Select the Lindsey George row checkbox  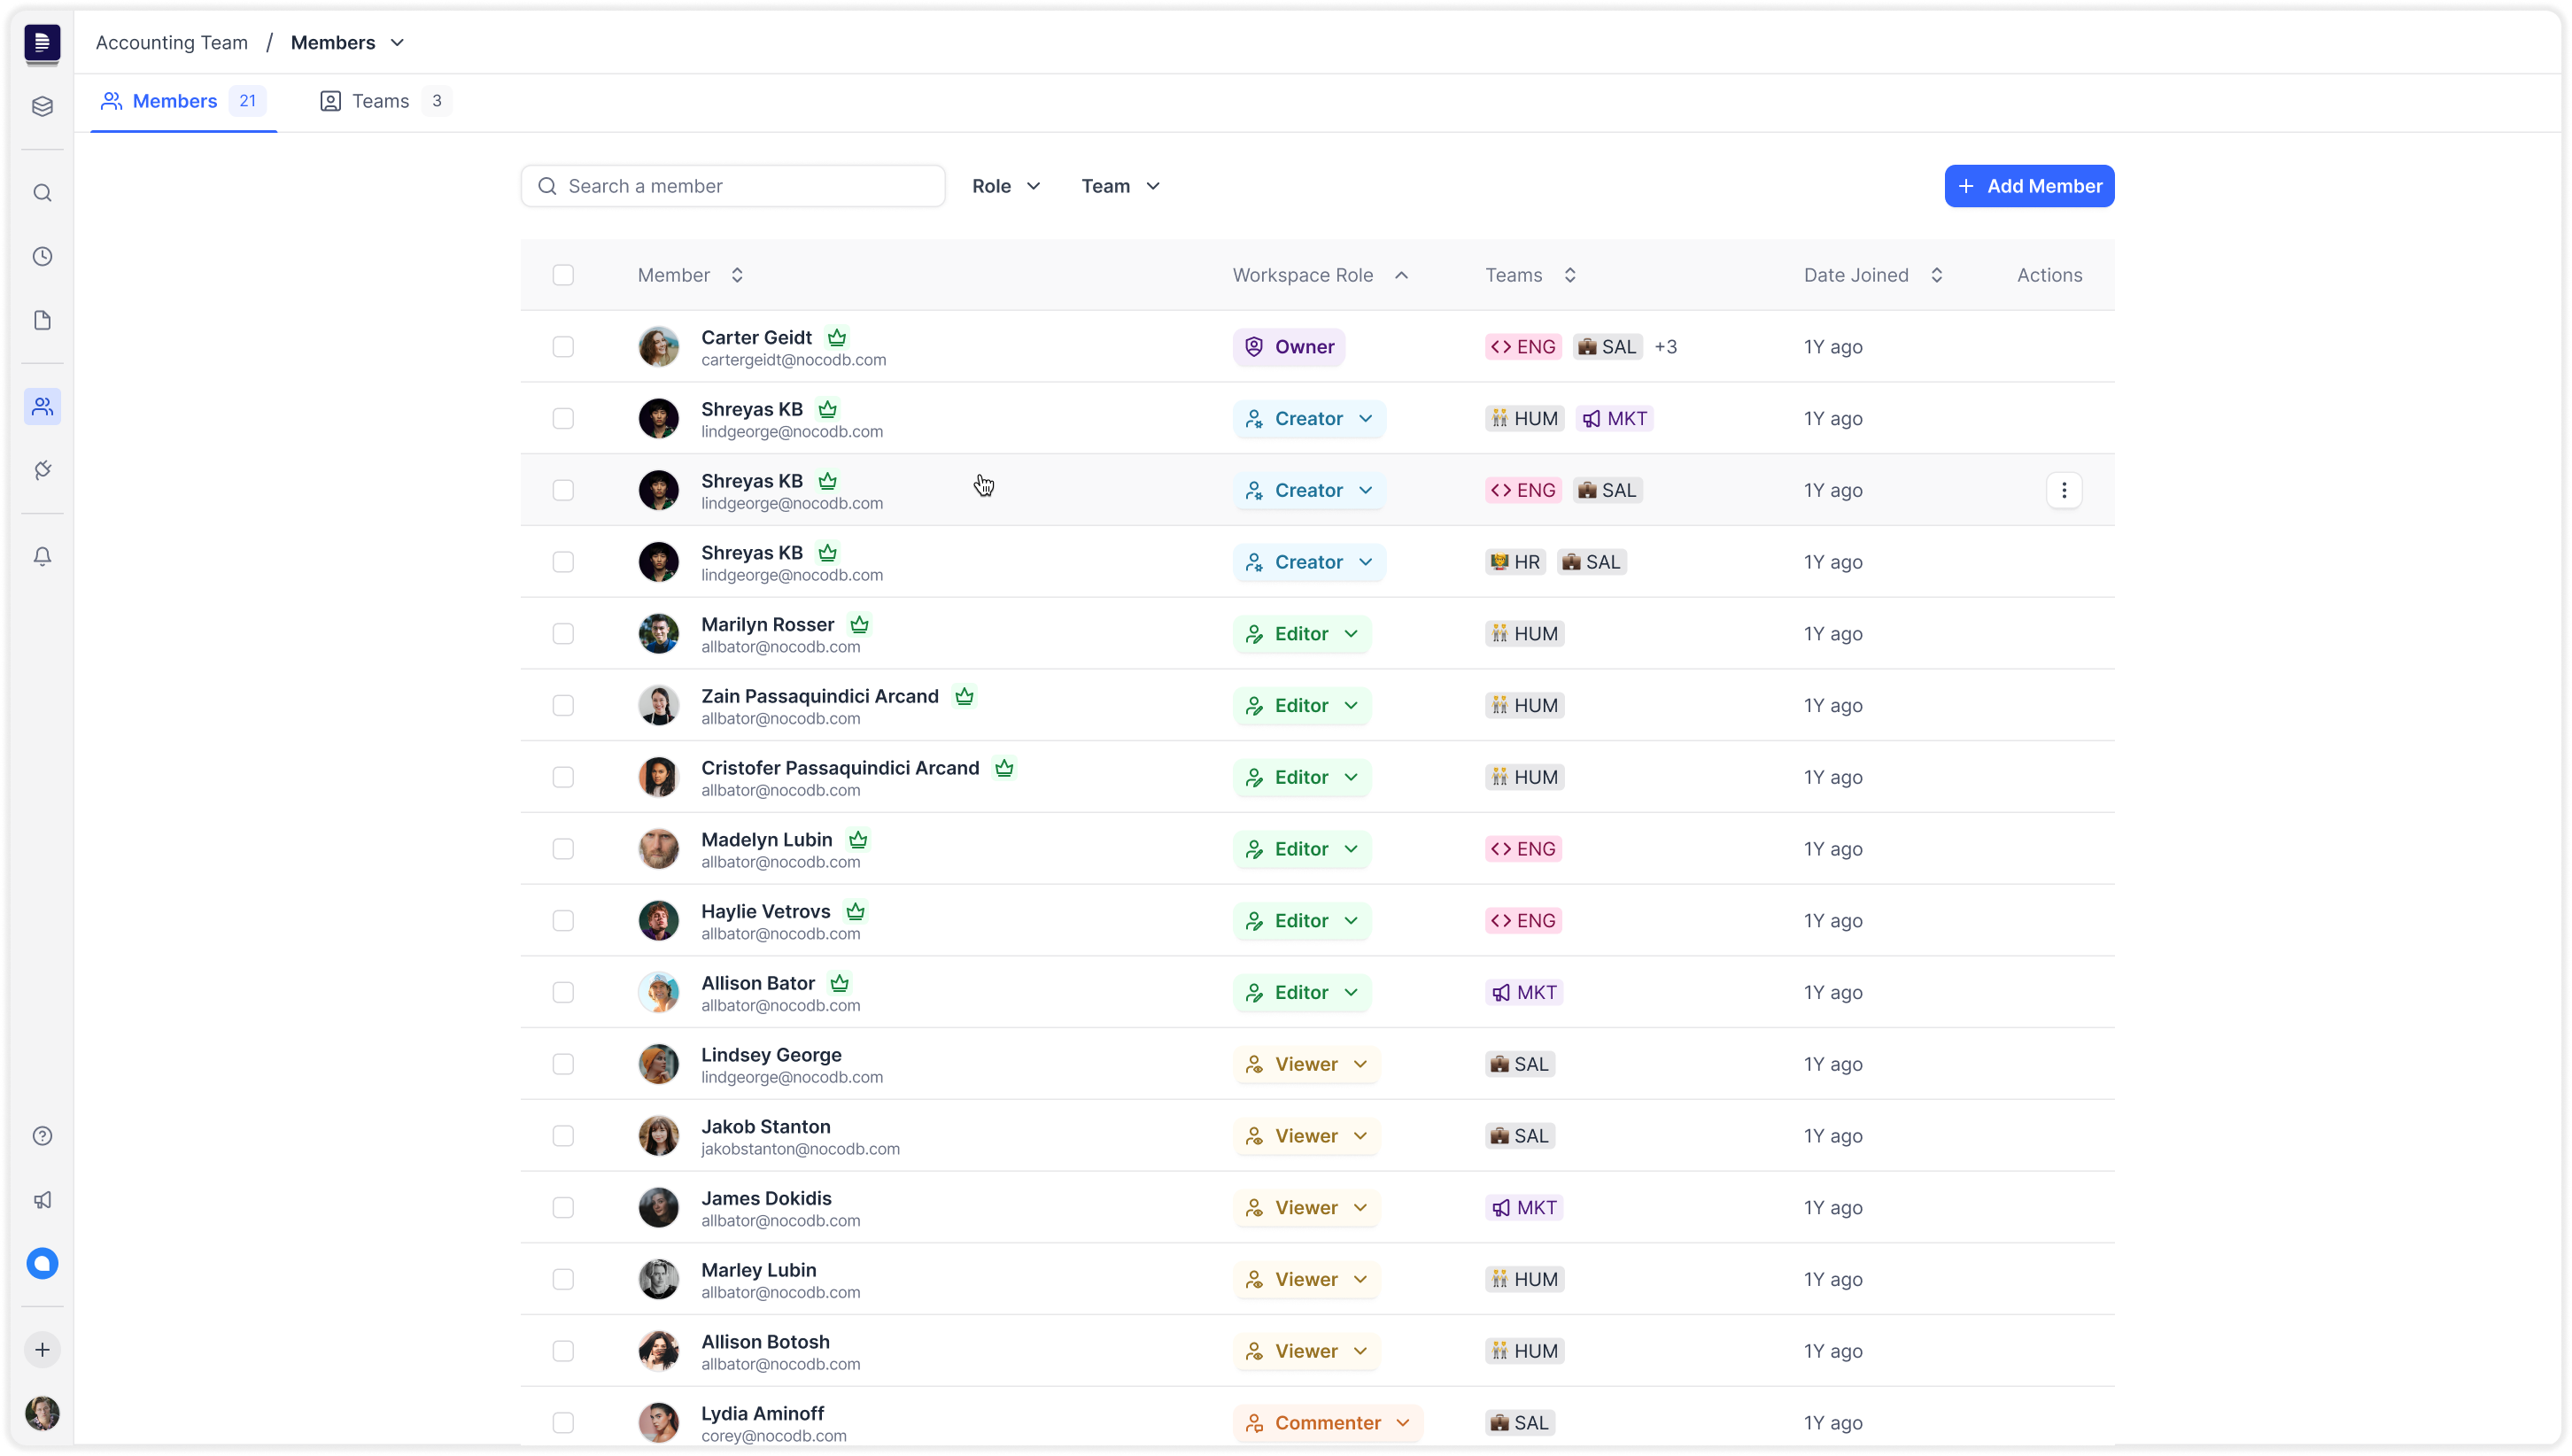point(563,1064)
